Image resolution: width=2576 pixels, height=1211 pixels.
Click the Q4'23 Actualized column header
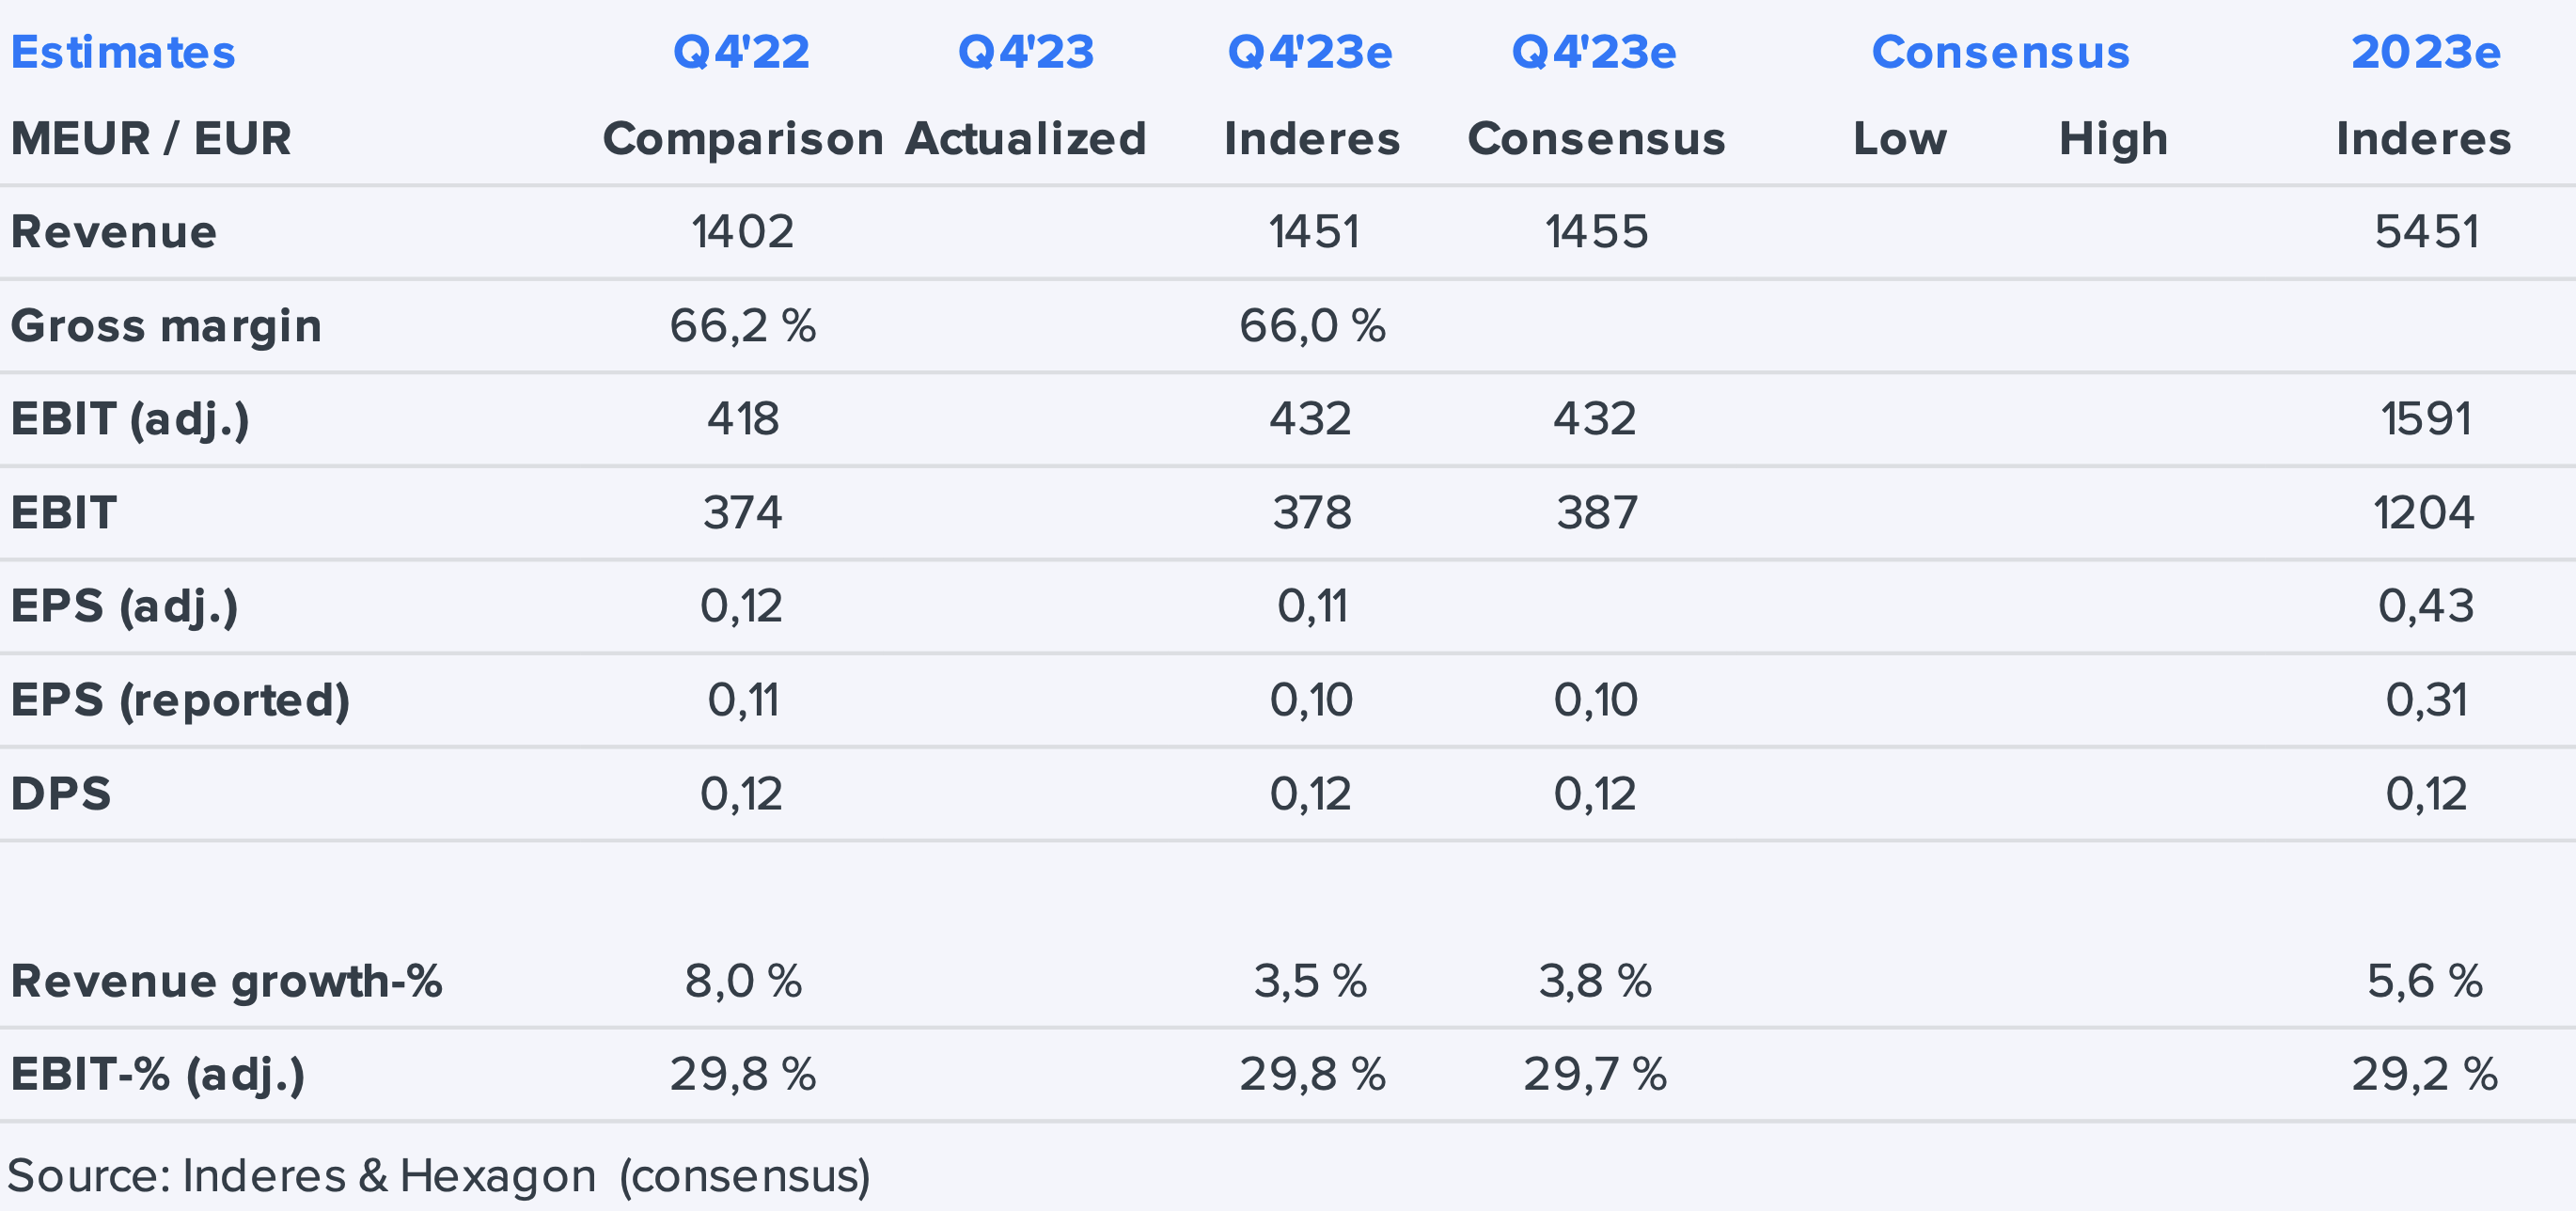coord(1026,52)
